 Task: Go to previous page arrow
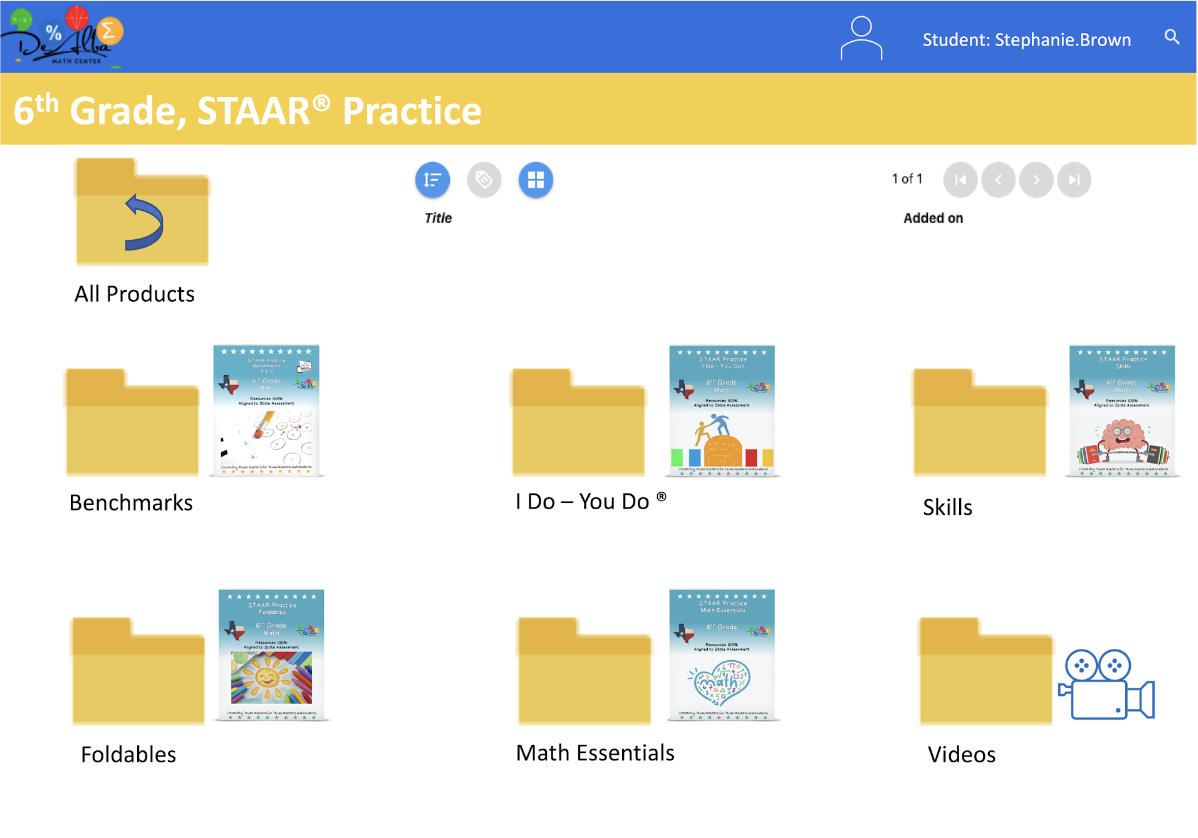pyautogui.click(x=998, y=180)
